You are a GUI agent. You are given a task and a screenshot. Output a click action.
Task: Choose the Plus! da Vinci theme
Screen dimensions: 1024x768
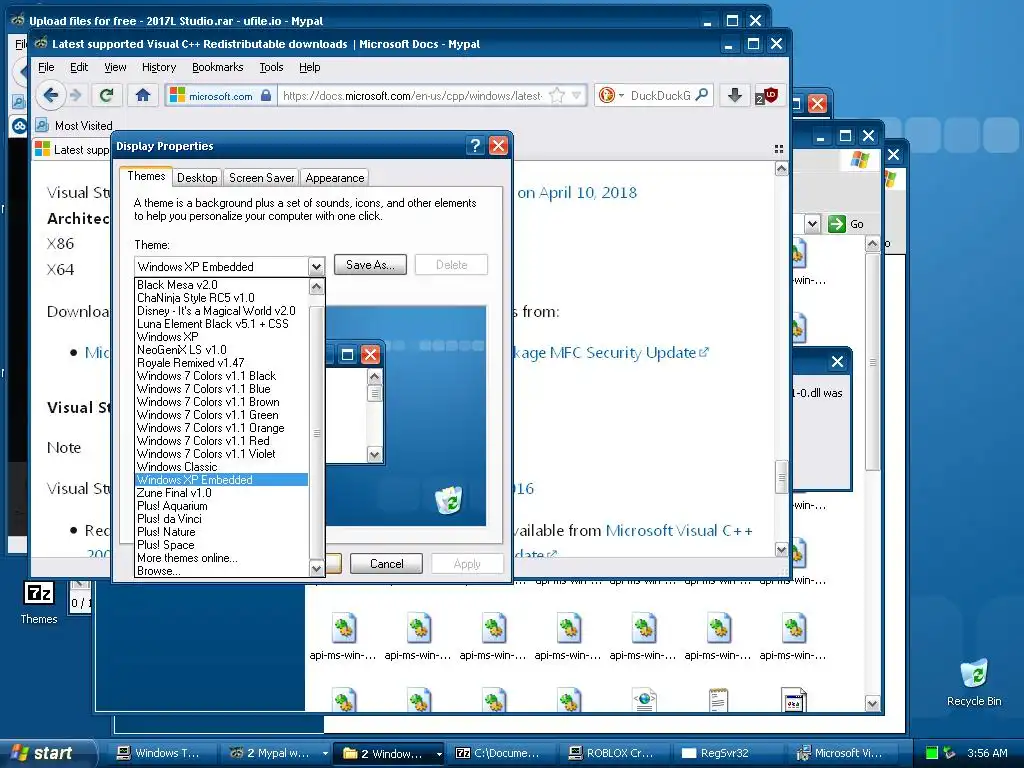(221, 519)
